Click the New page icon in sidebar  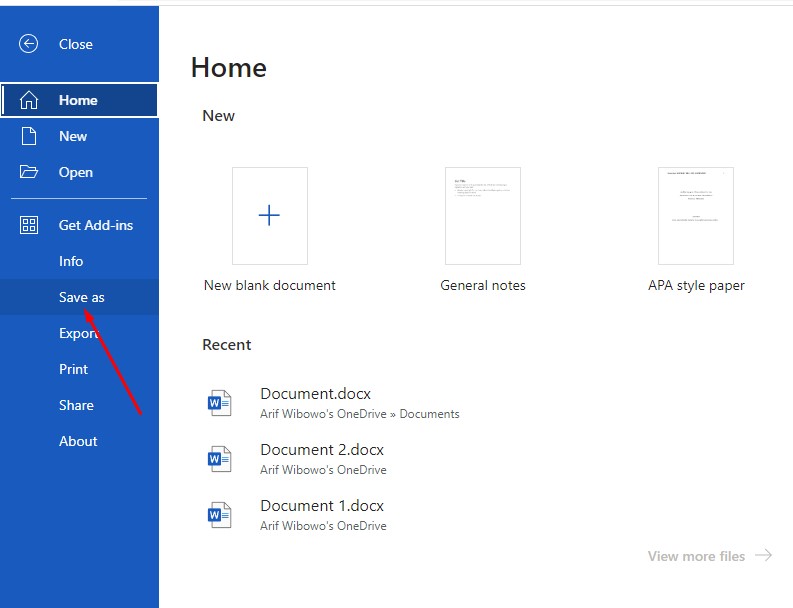tap(29, 136)
